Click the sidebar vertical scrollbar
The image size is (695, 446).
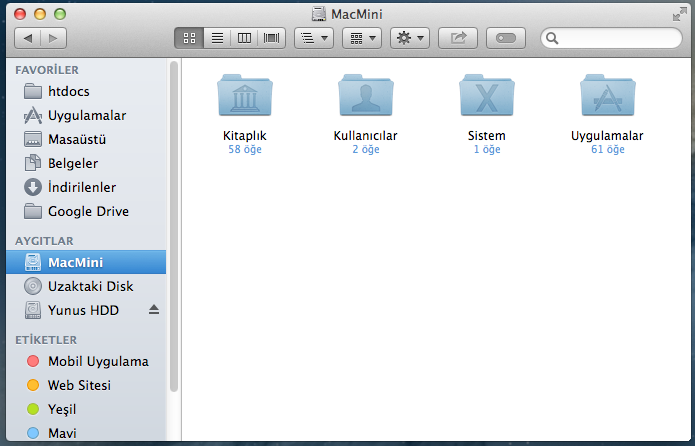(x=174, y=226)
